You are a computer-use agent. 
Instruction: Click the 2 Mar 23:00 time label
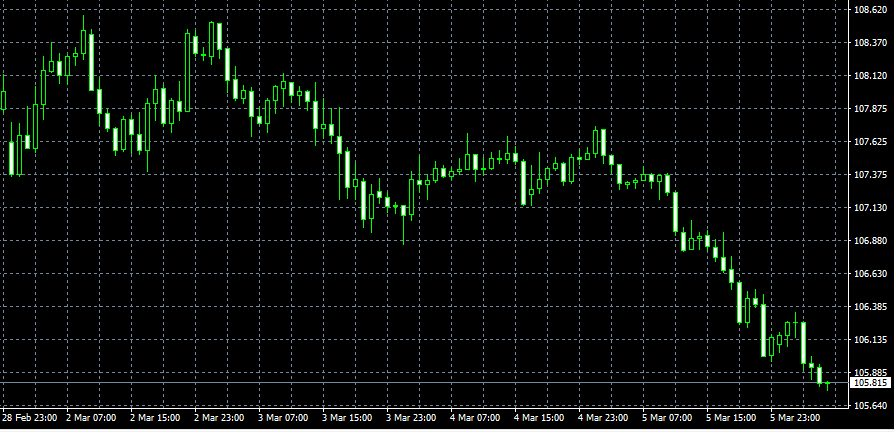[x=219, y=418]
